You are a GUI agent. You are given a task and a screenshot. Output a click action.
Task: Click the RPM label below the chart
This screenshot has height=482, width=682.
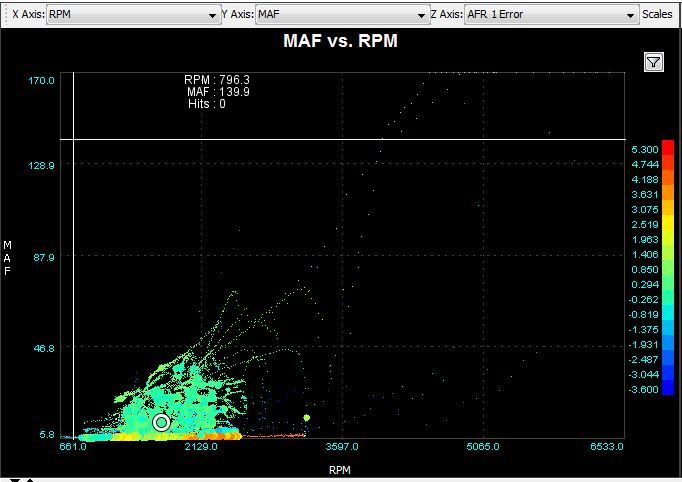[x=340, y=470]
